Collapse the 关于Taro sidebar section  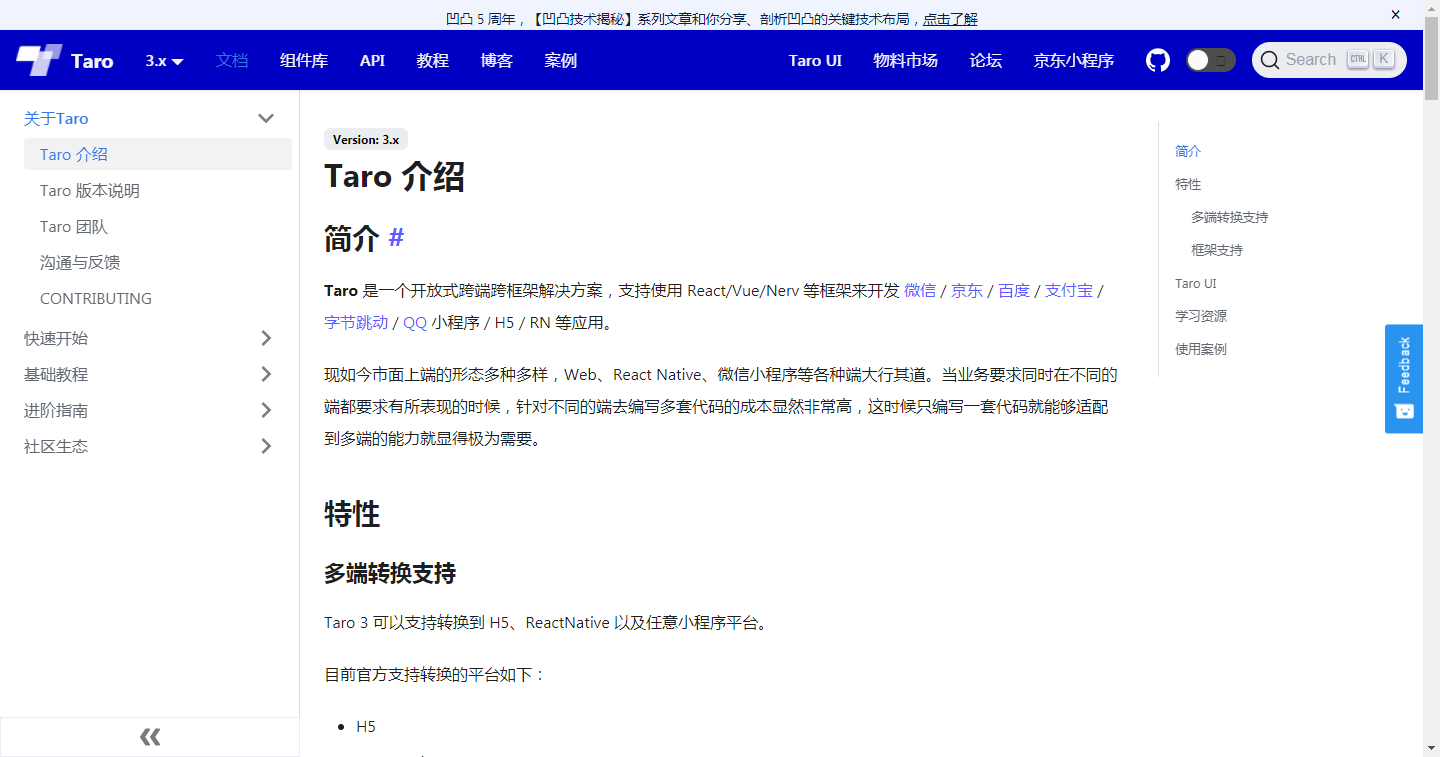point(266,118)
